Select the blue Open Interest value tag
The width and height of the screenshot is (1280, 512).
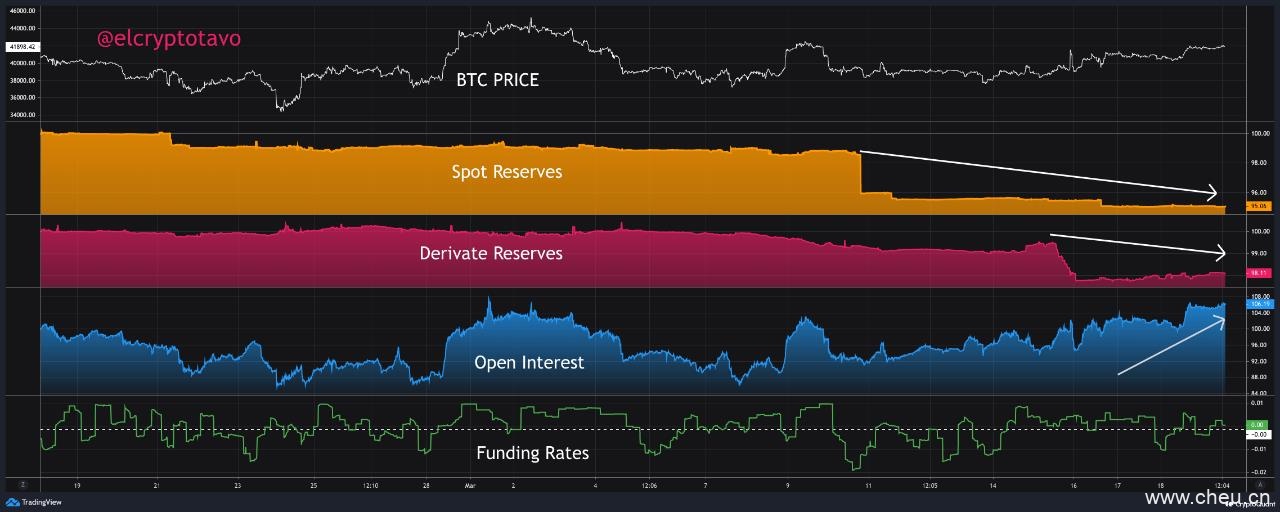[x=1259, y=303]
